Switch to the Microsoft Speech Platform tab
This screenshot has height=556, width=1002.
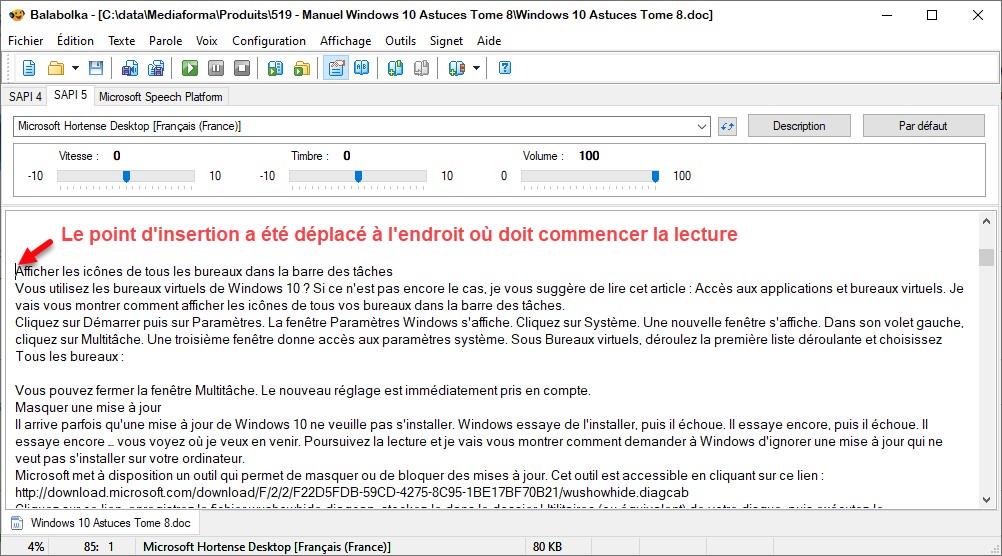[x=161, y=97]
